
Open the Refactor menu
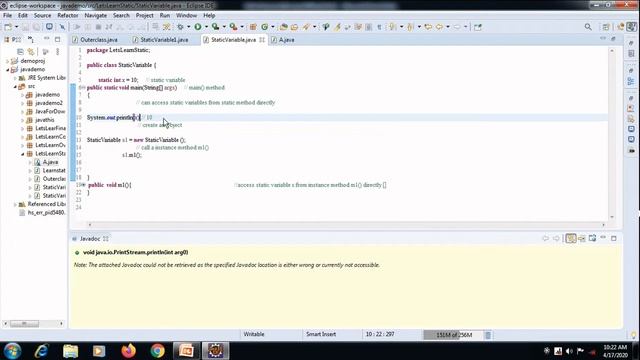tap(68, 16)
